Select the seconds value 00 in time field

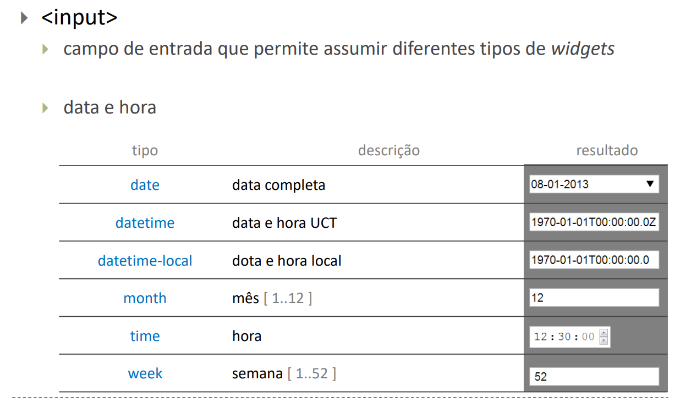(x=587, y=337)
